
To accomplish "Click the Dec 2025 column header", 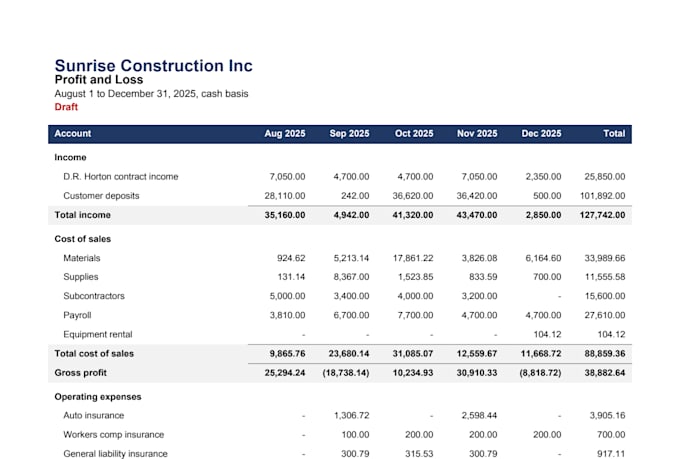I will point(541,134).
